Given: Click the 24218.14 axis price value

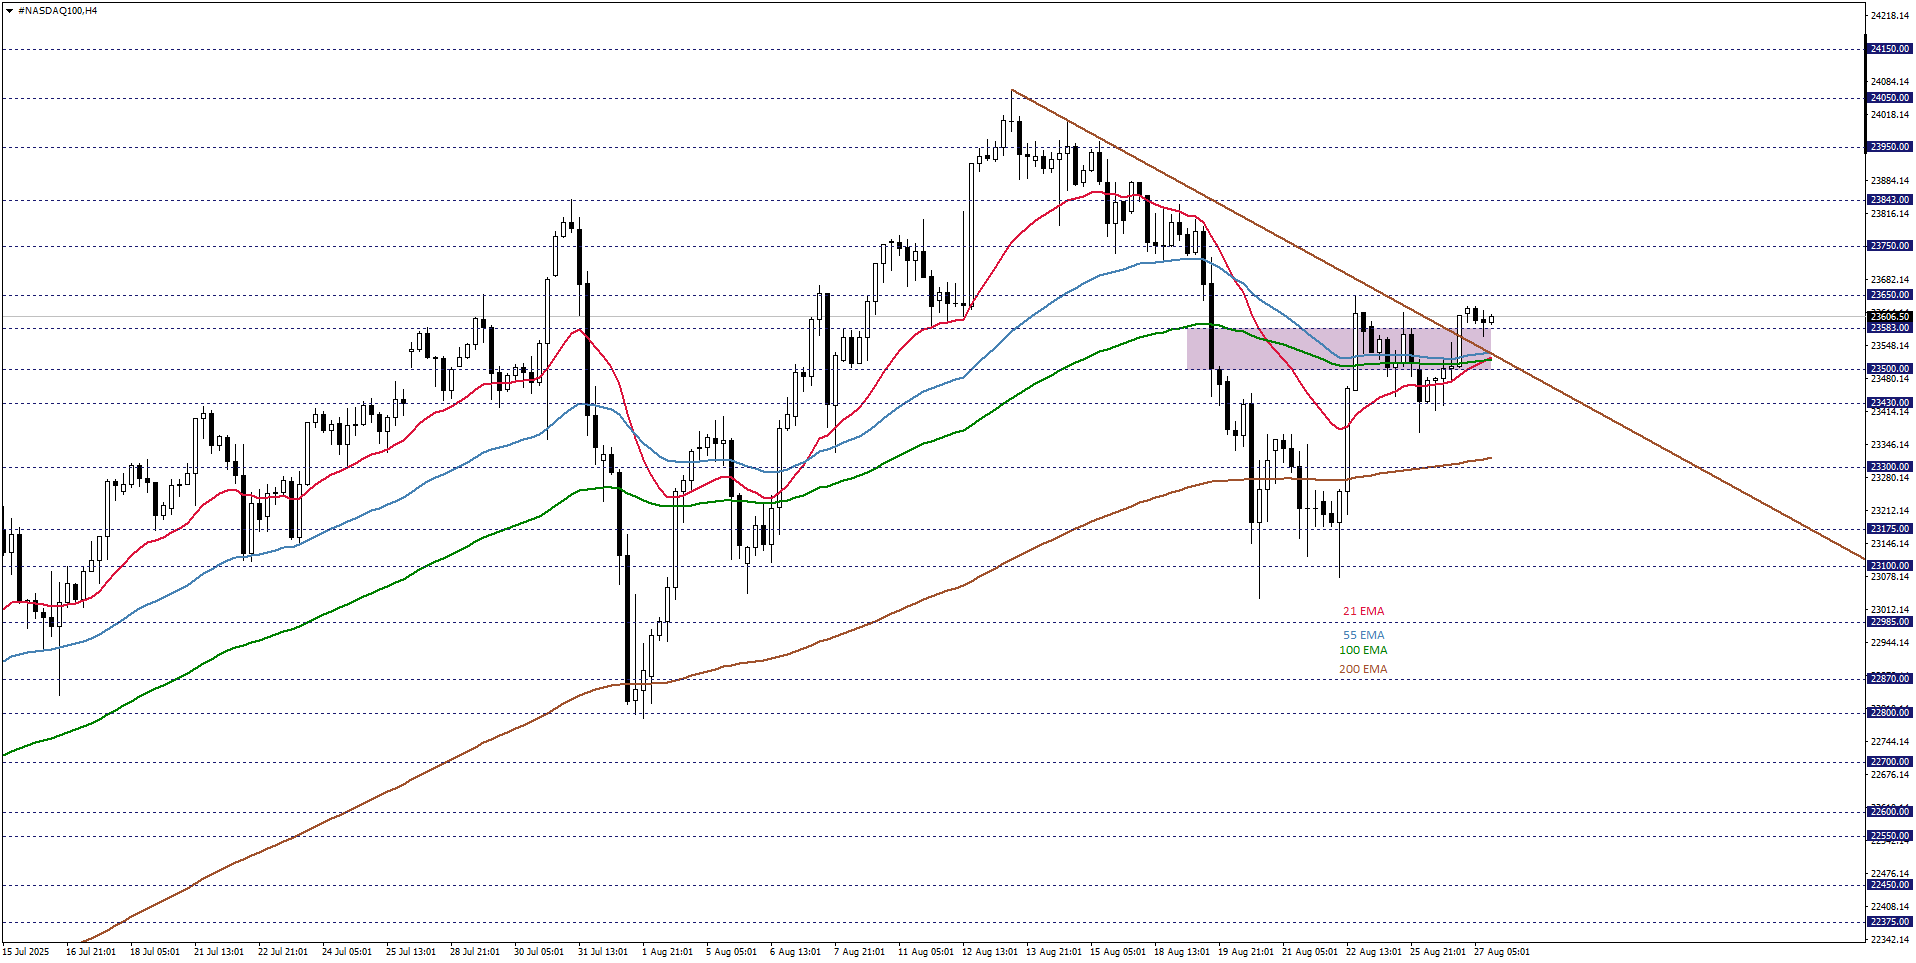Looking at the screenshot, I should click(1889, 16).
